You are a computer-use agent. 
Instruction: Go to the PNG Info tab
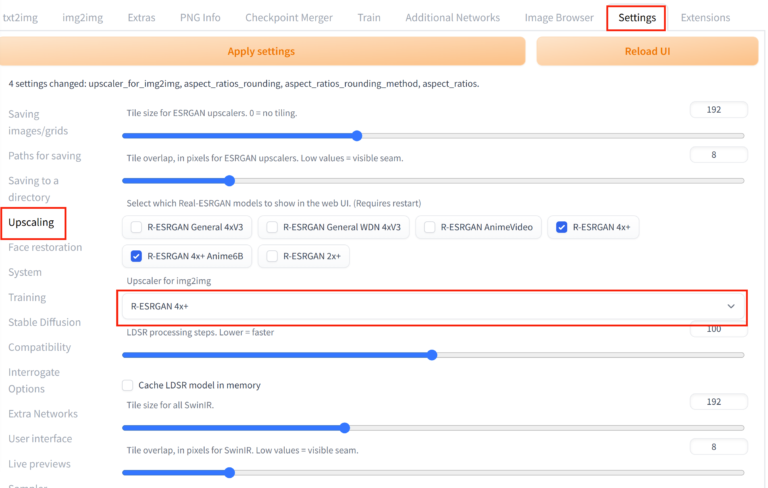point(200,18)
